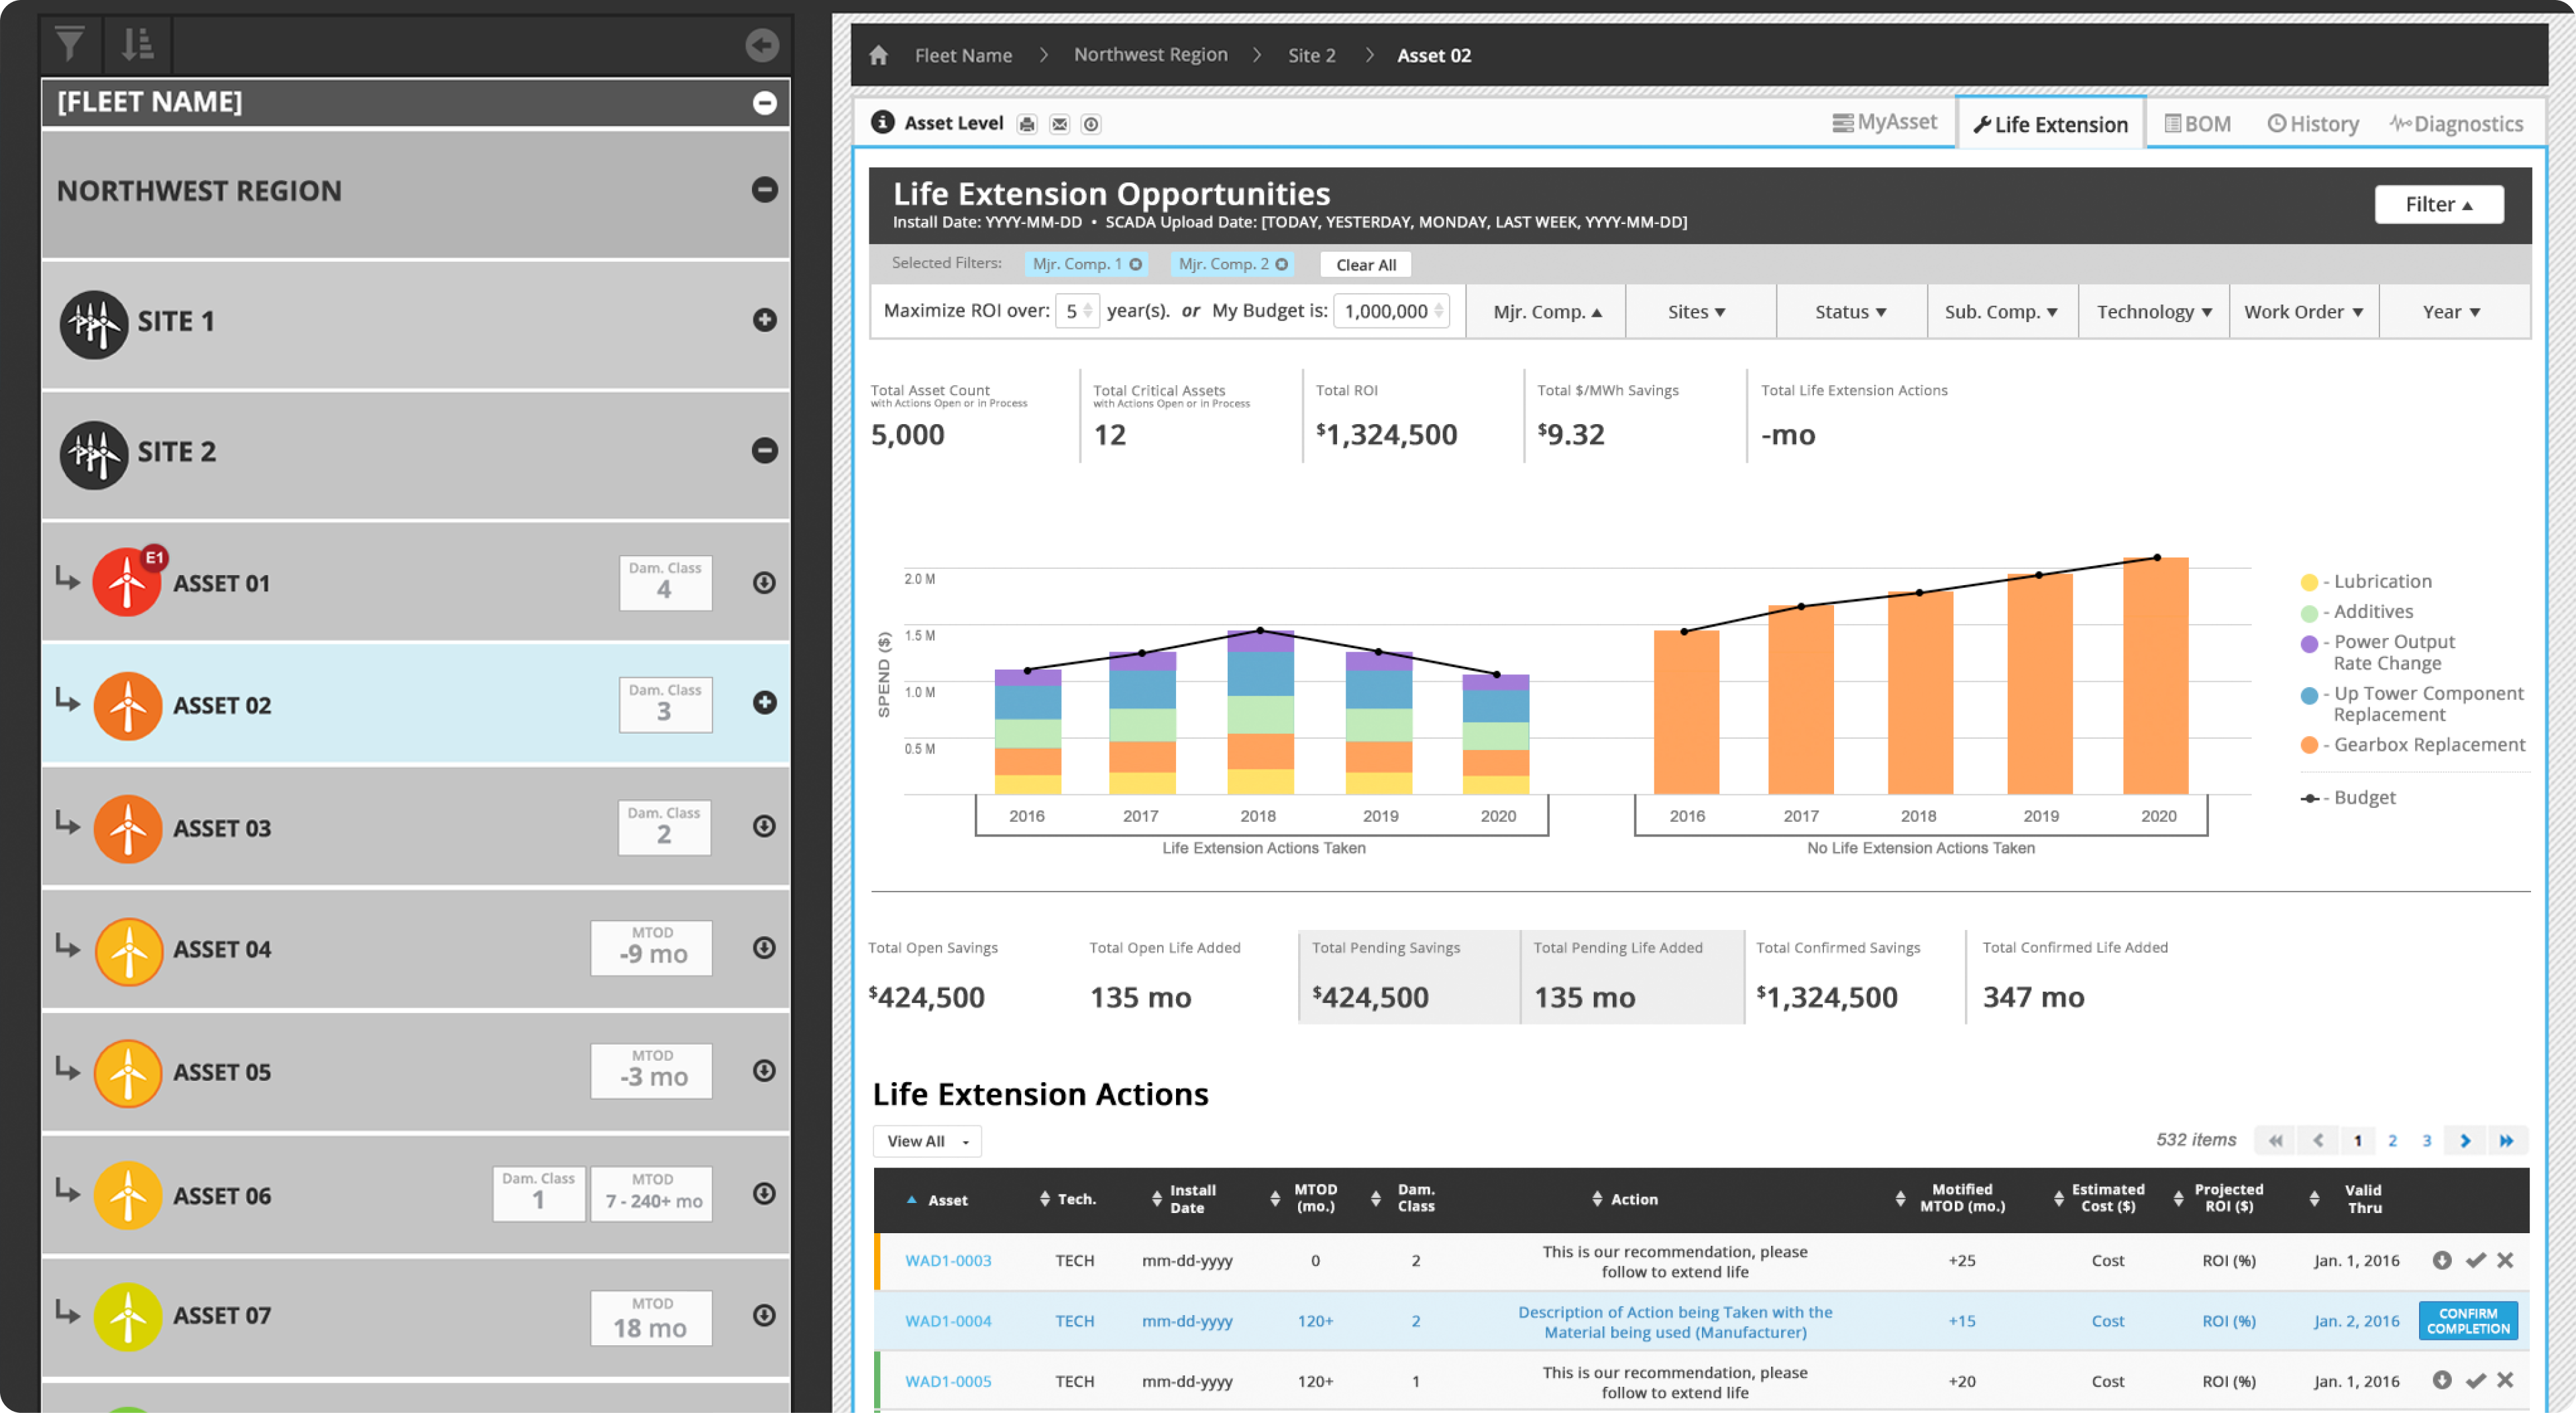Click the home icon in breadcrumb

point(878,55)
